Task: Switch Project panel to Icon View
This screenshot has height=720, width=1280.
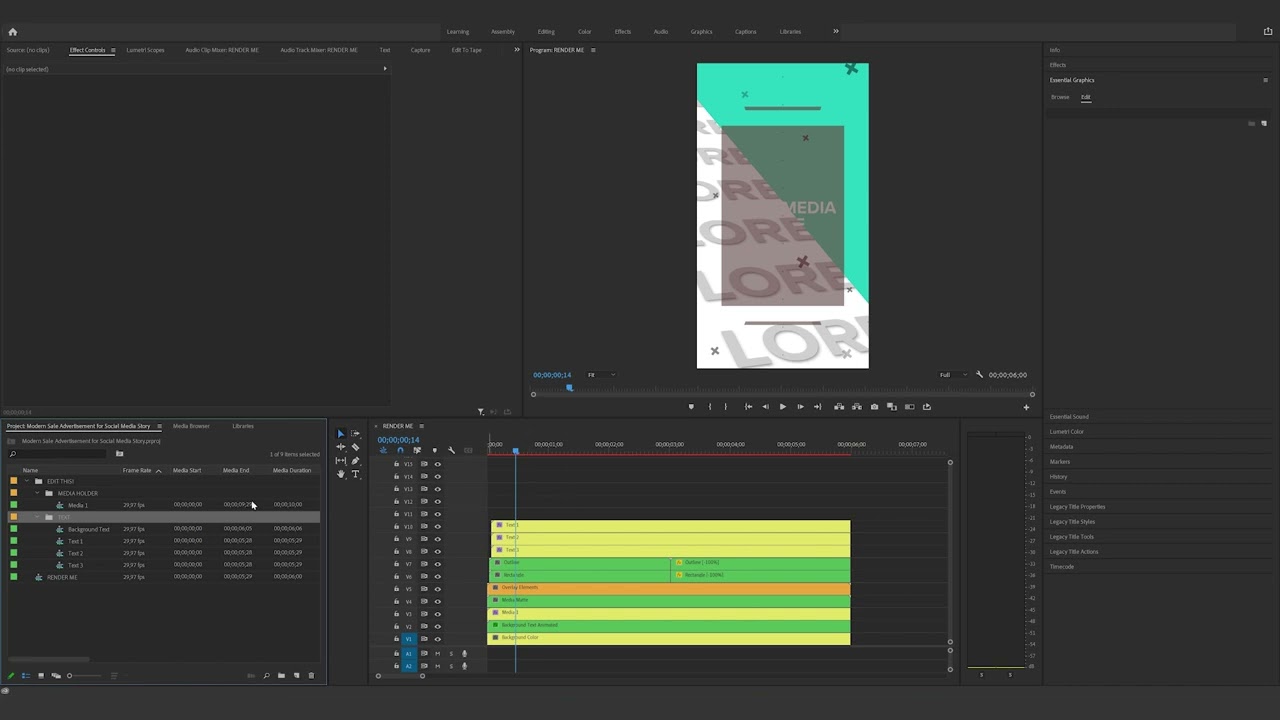Action: pyautogui.click(x=41, y=676)
